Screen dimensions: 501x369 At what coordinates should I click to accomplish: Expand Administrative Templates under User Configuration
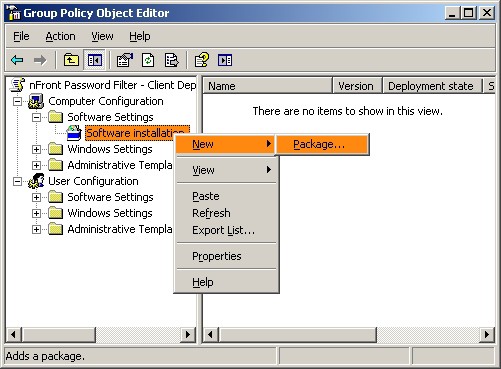pos(36,229)
